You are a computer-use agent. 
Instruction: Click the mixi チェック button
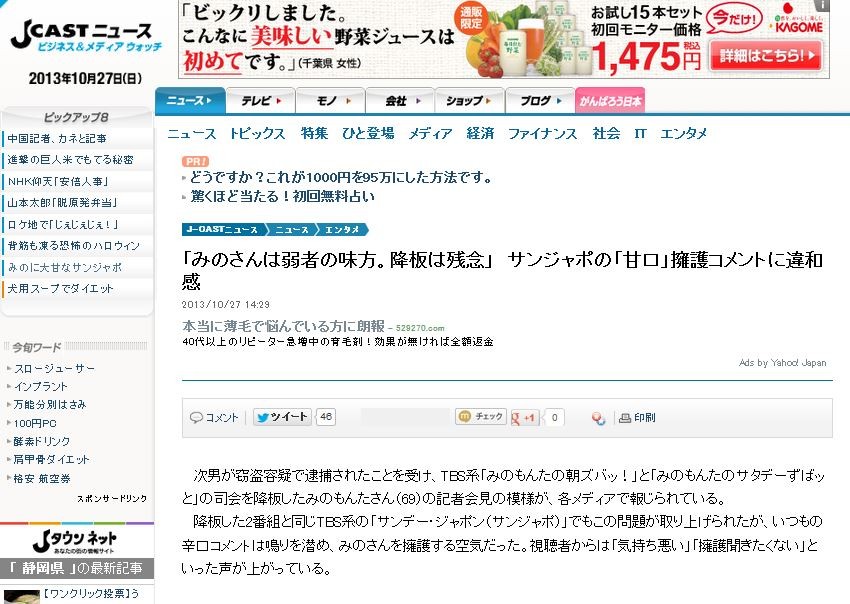[481, 416]
